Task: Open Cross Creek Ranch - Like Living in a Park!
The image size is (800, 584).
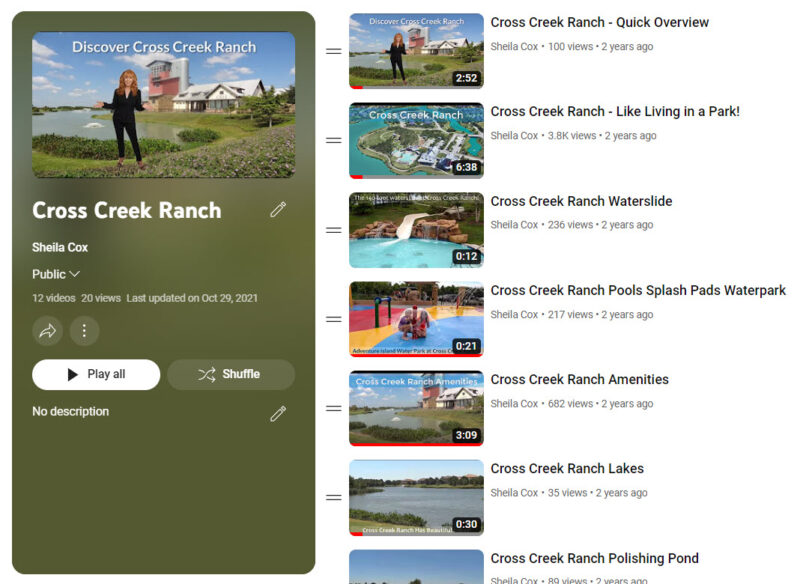Action: tap(615, 112)
